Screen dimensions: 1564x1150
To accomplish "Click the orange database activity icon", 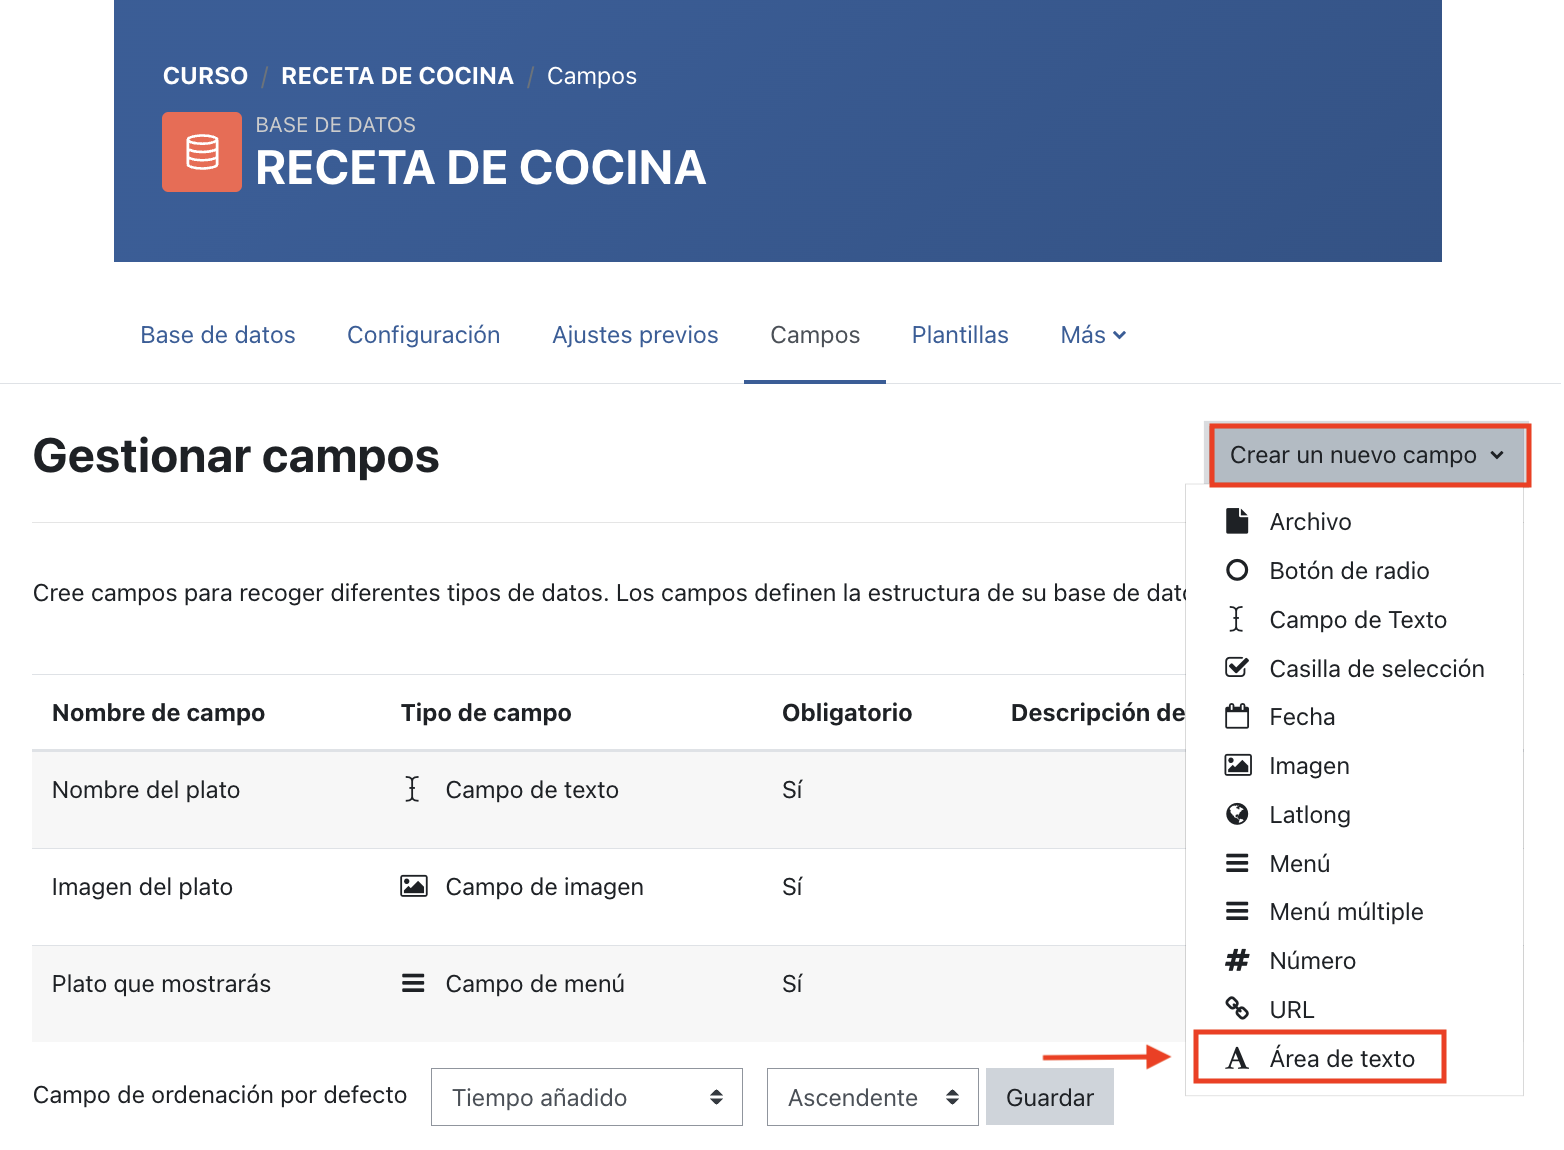I will (x=202, y=152).
